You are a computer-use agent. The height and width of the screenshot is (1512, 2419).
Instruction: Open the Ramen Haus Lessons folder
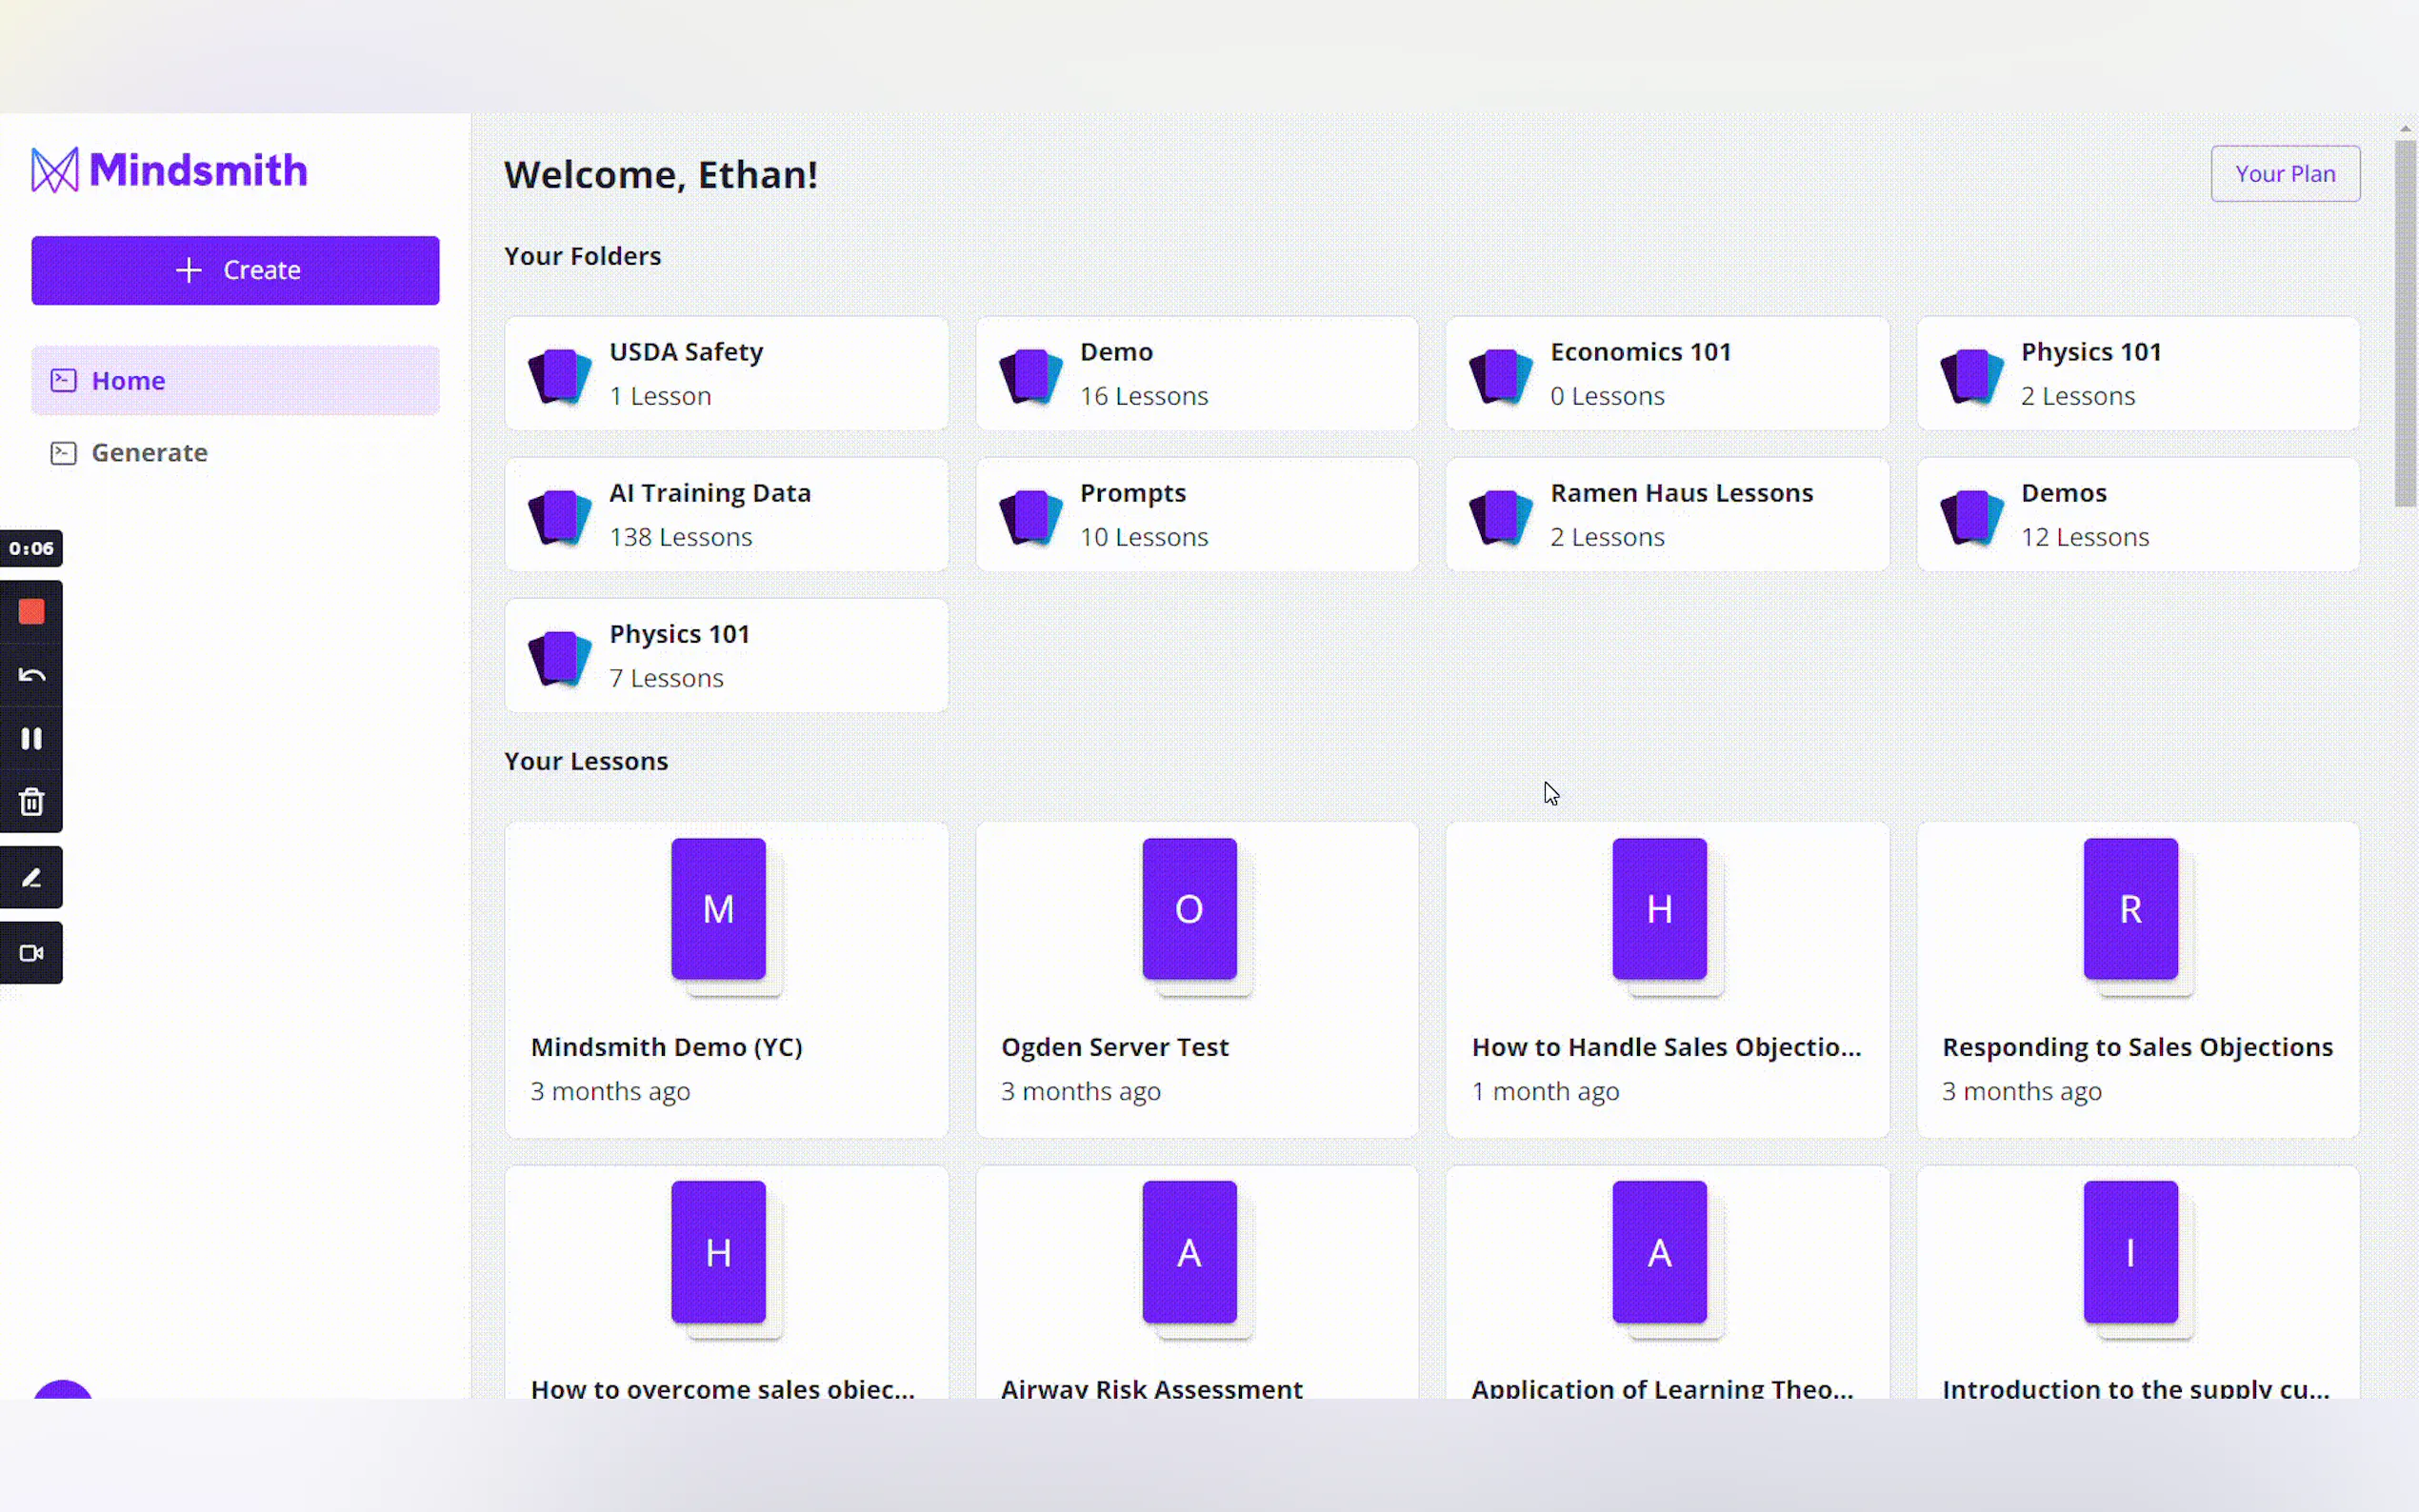click(x=1667, y=514)
